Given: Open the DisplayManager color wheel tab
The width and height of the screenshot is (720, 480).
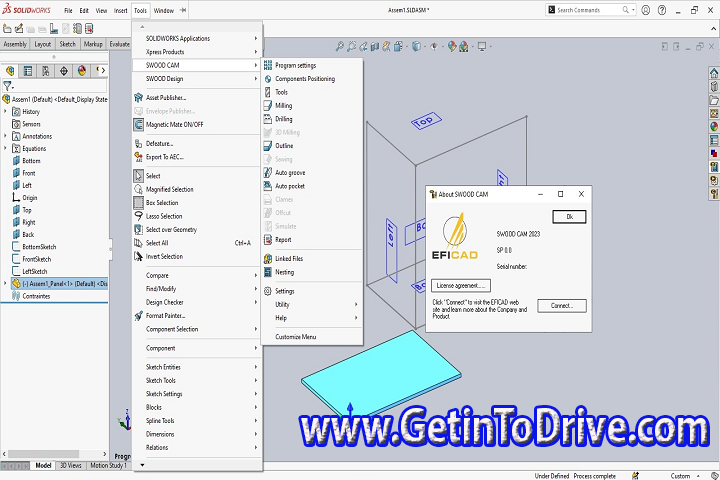Looking at the screenshot, I should click(x=82, y=71).
